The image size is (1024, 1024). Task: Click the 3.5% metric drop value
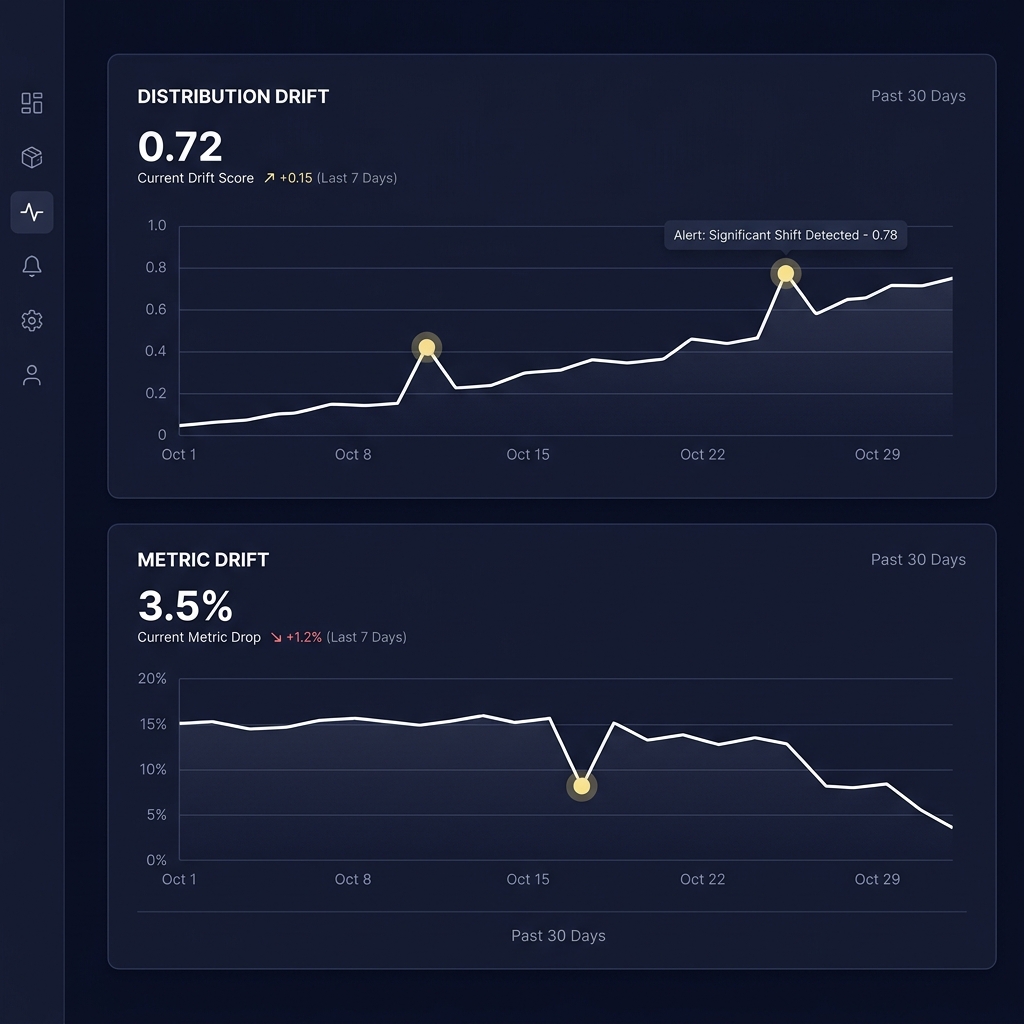185,605
